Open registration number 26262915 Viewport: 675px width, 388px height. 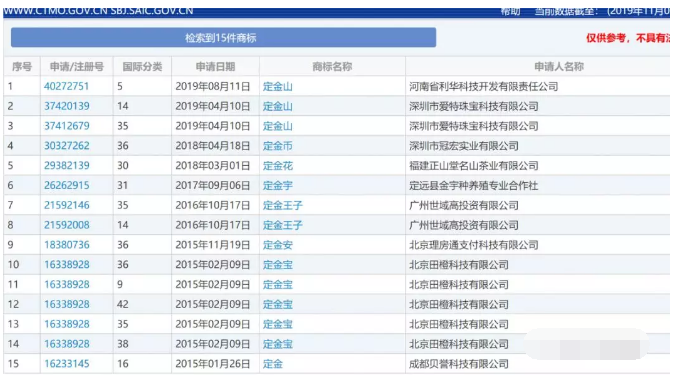[66, 185]
